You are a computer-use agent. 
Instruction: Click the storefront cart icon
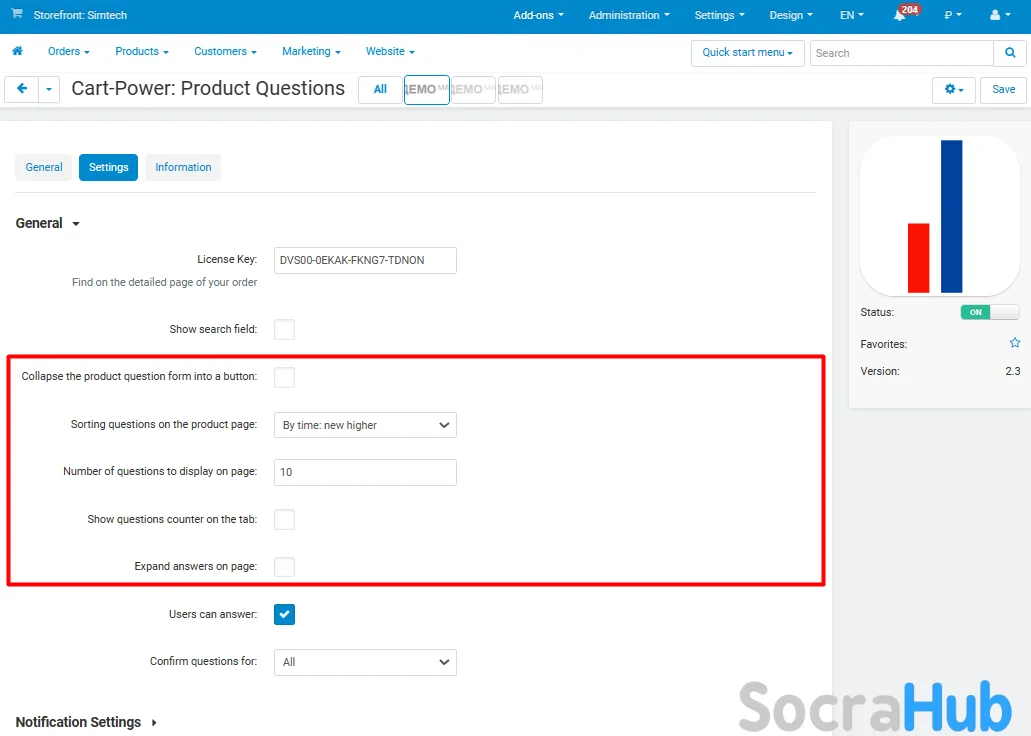pos(16,14)
